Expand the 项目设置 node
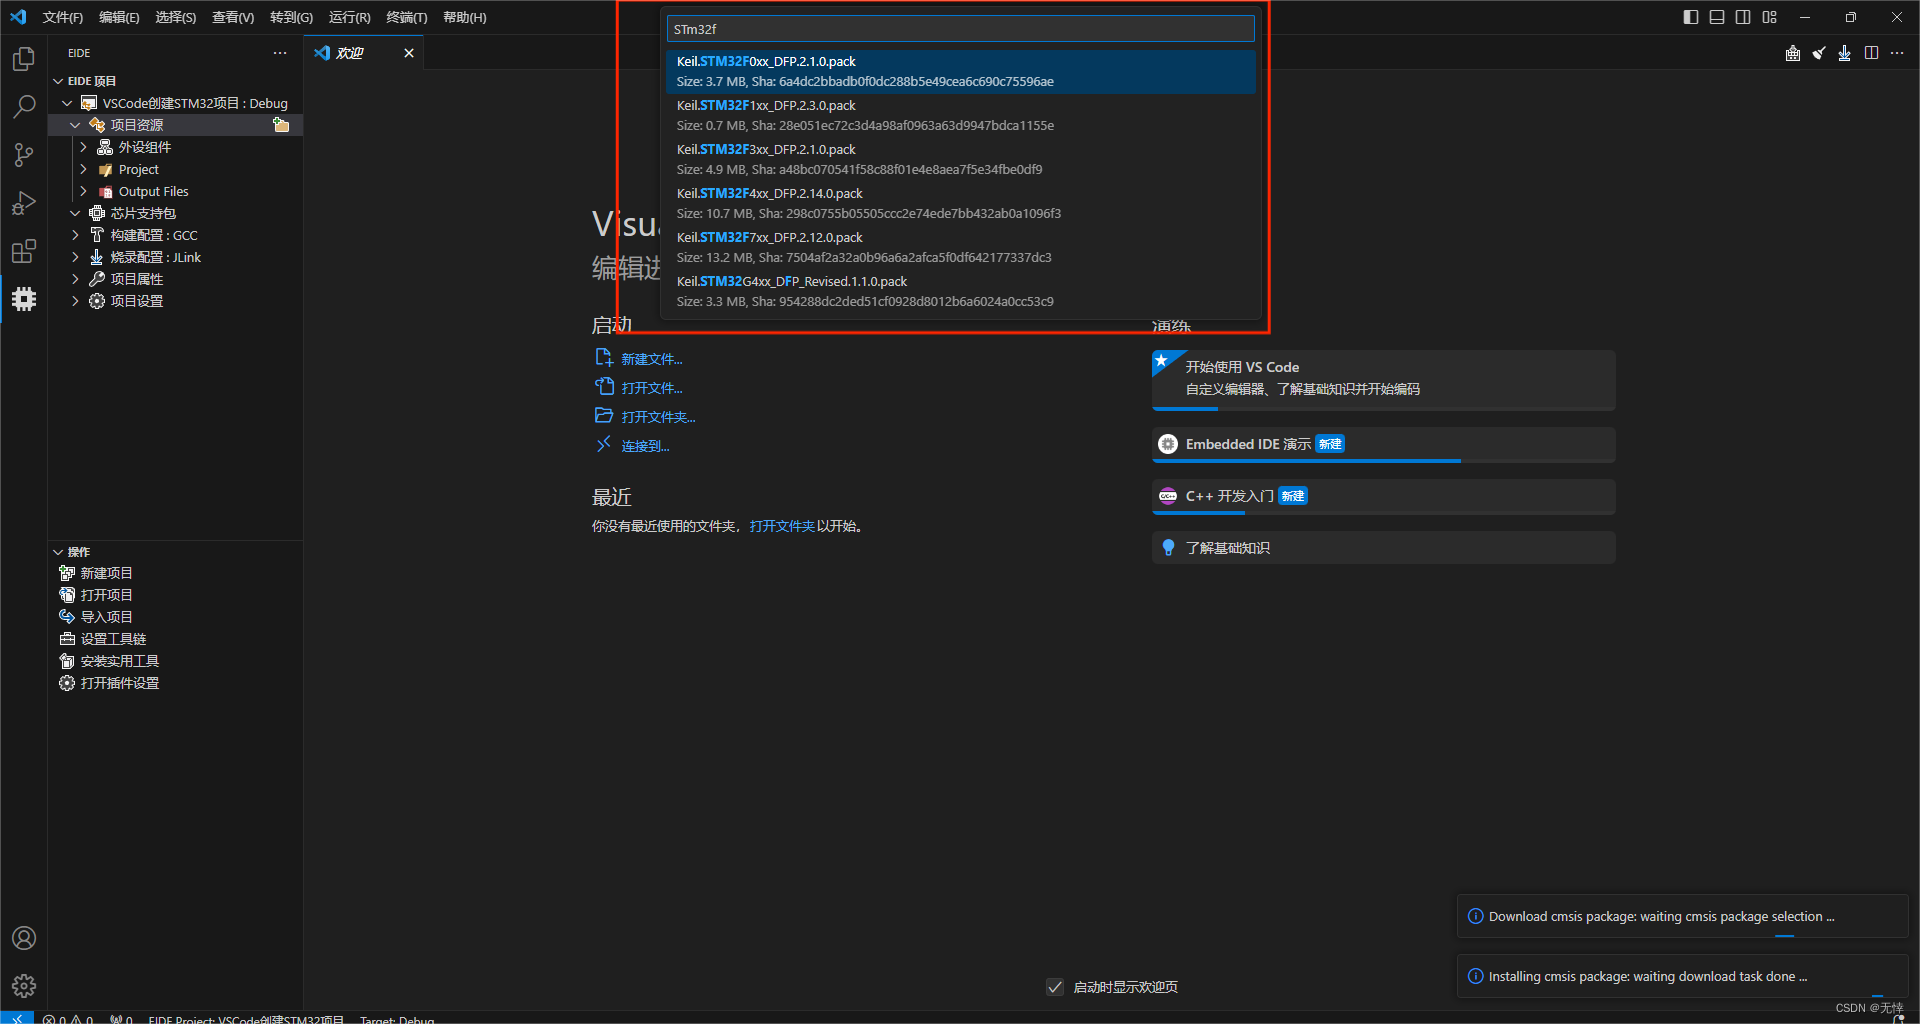 (75, 301)
